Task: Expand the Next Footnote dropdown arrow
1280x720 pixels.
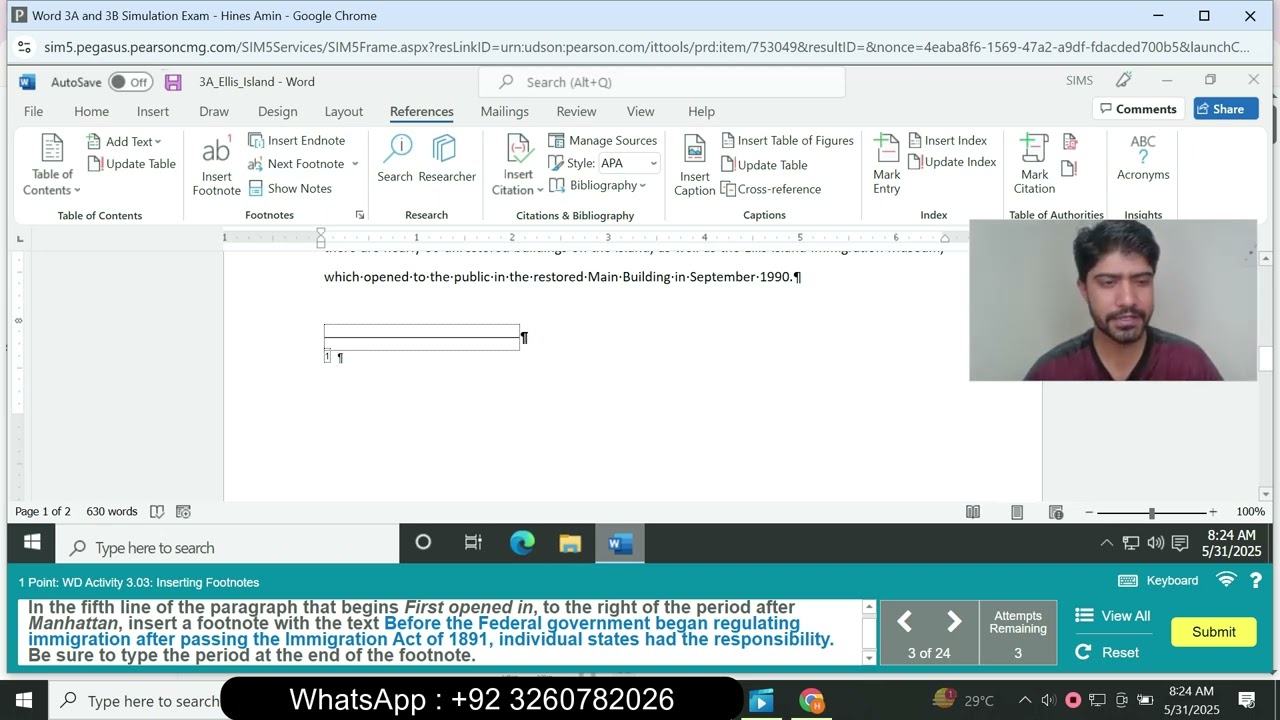Action: (354, 164)
